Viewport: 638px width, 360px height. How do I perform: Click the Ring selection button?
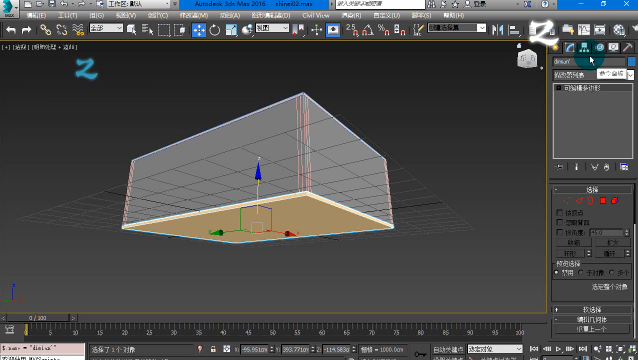point(571,253)
